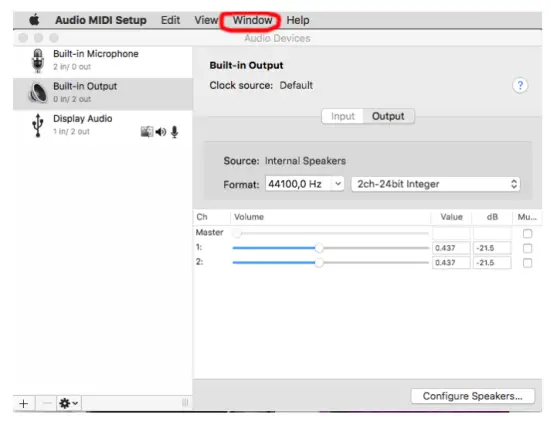Open the Edit menu
Image resolution: width=550 pixels, height=425 pixels.
pyautogui.click(x=170, y=20)
